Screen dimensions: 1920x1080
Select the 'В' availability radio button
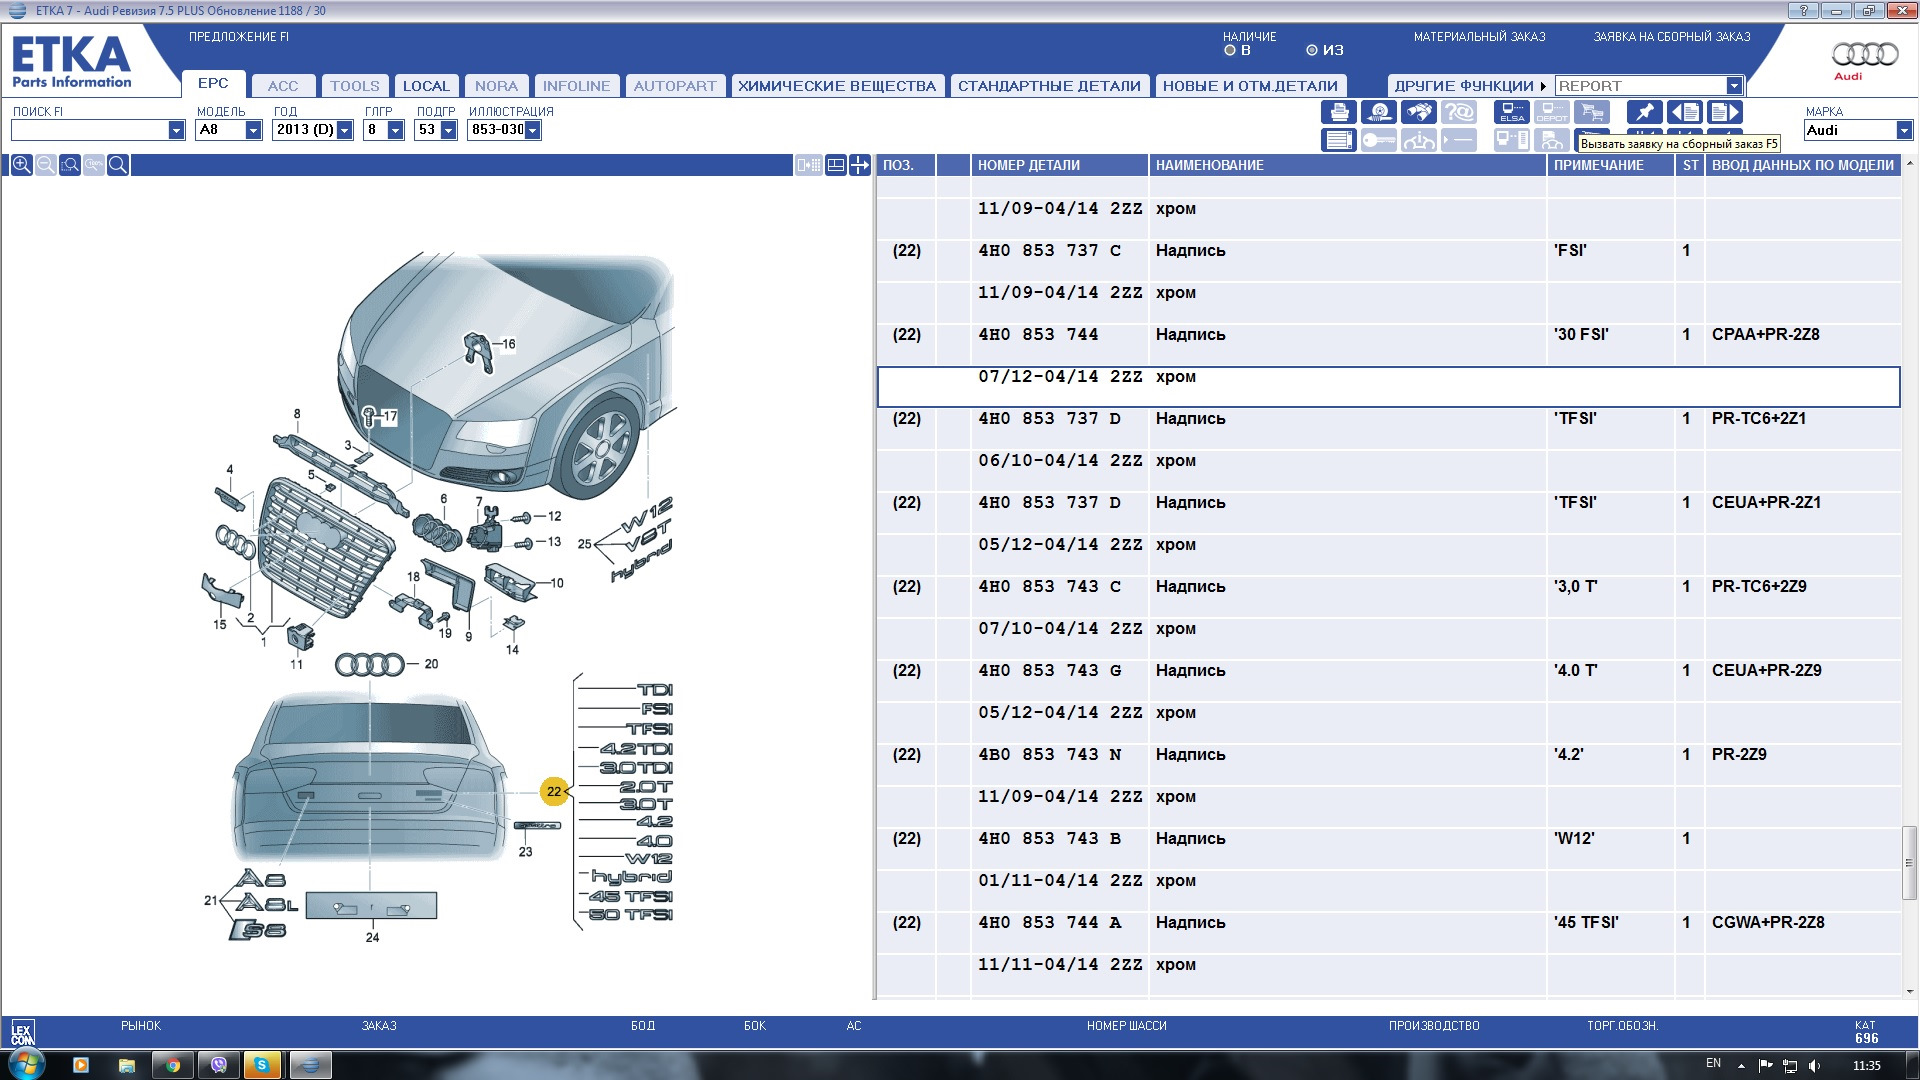tap(1230, 50)
